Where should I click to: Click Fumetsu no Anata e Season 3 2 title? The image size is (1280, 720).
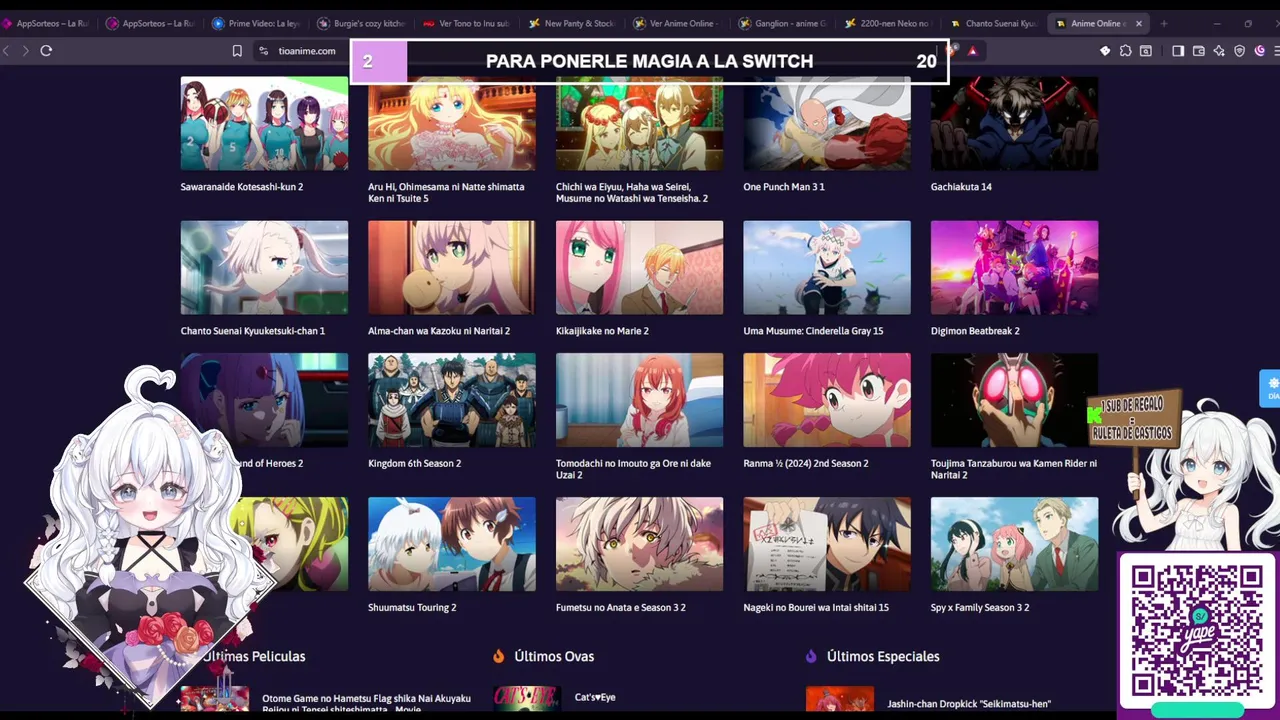[x=621, y=608]
